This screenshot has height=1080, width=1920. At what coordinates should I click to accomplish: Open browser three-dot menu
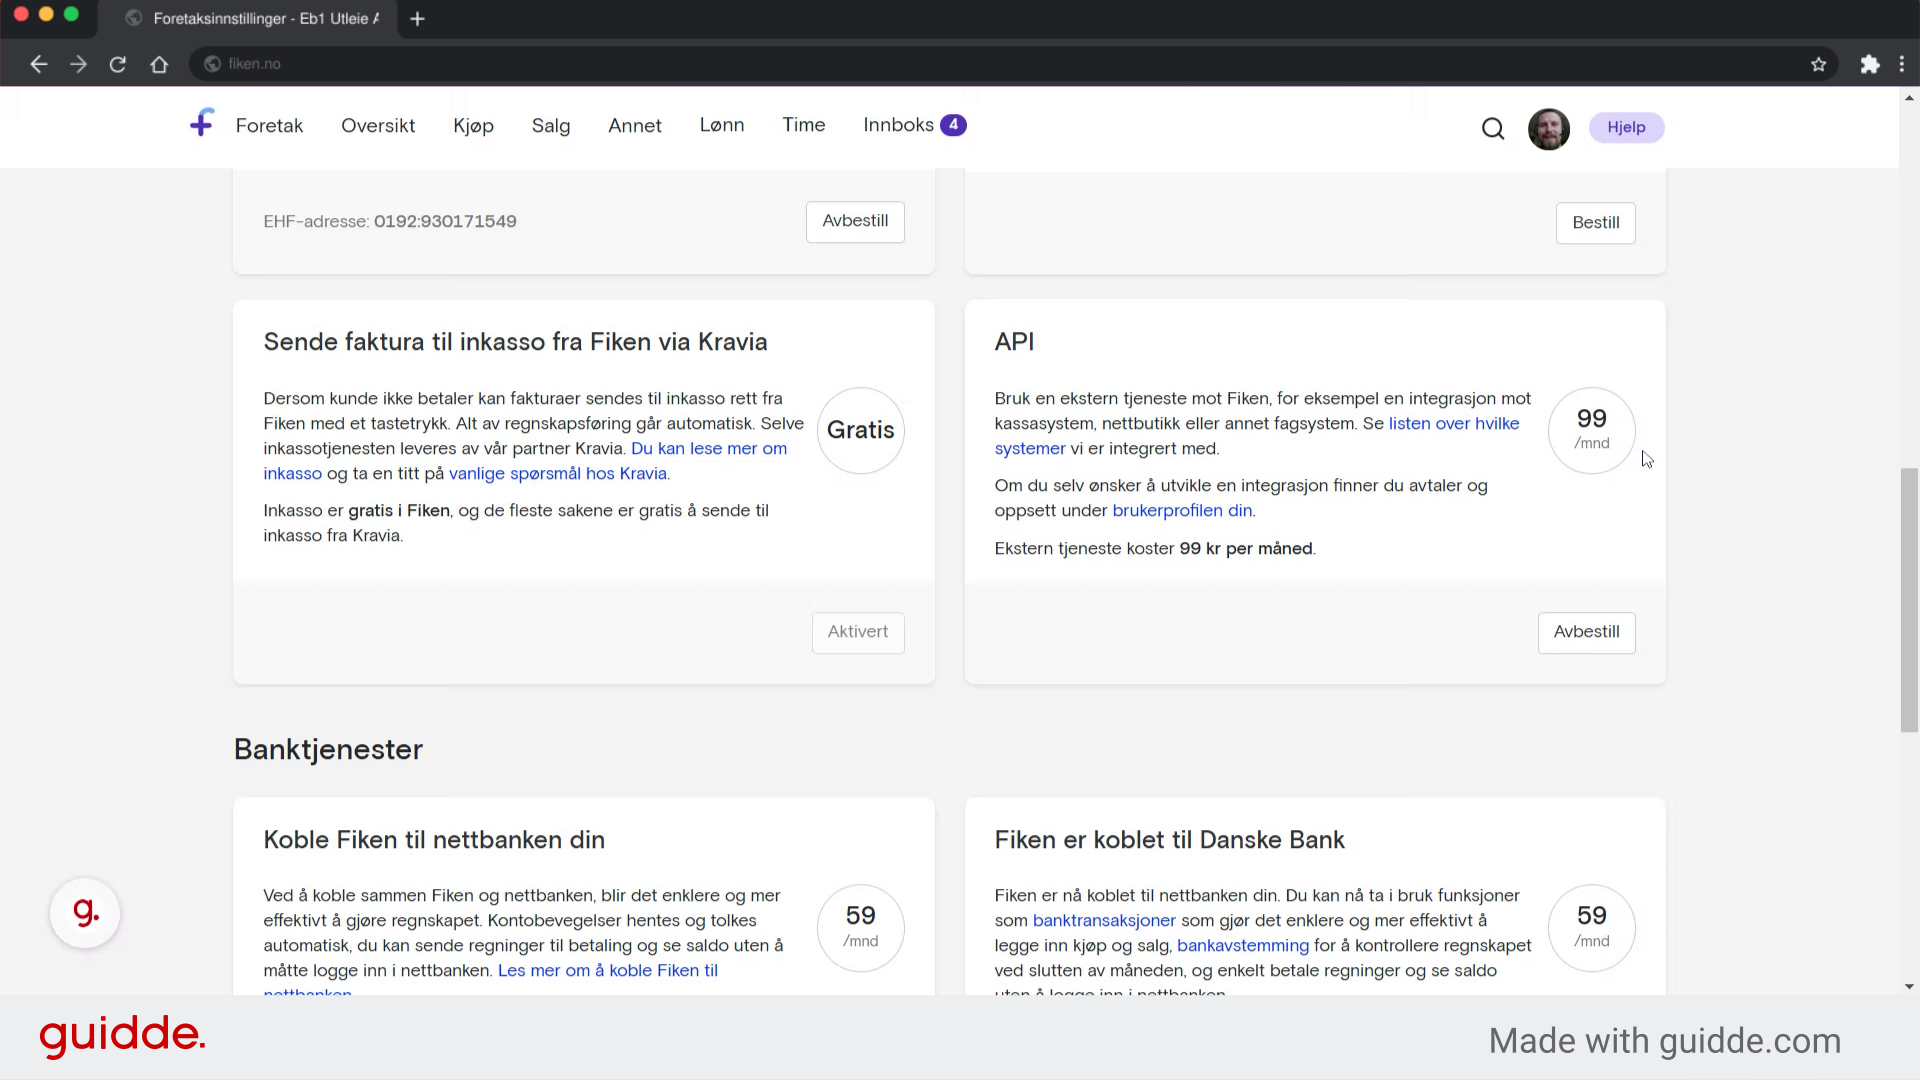pyautogui.click(x=1902, y=64)
